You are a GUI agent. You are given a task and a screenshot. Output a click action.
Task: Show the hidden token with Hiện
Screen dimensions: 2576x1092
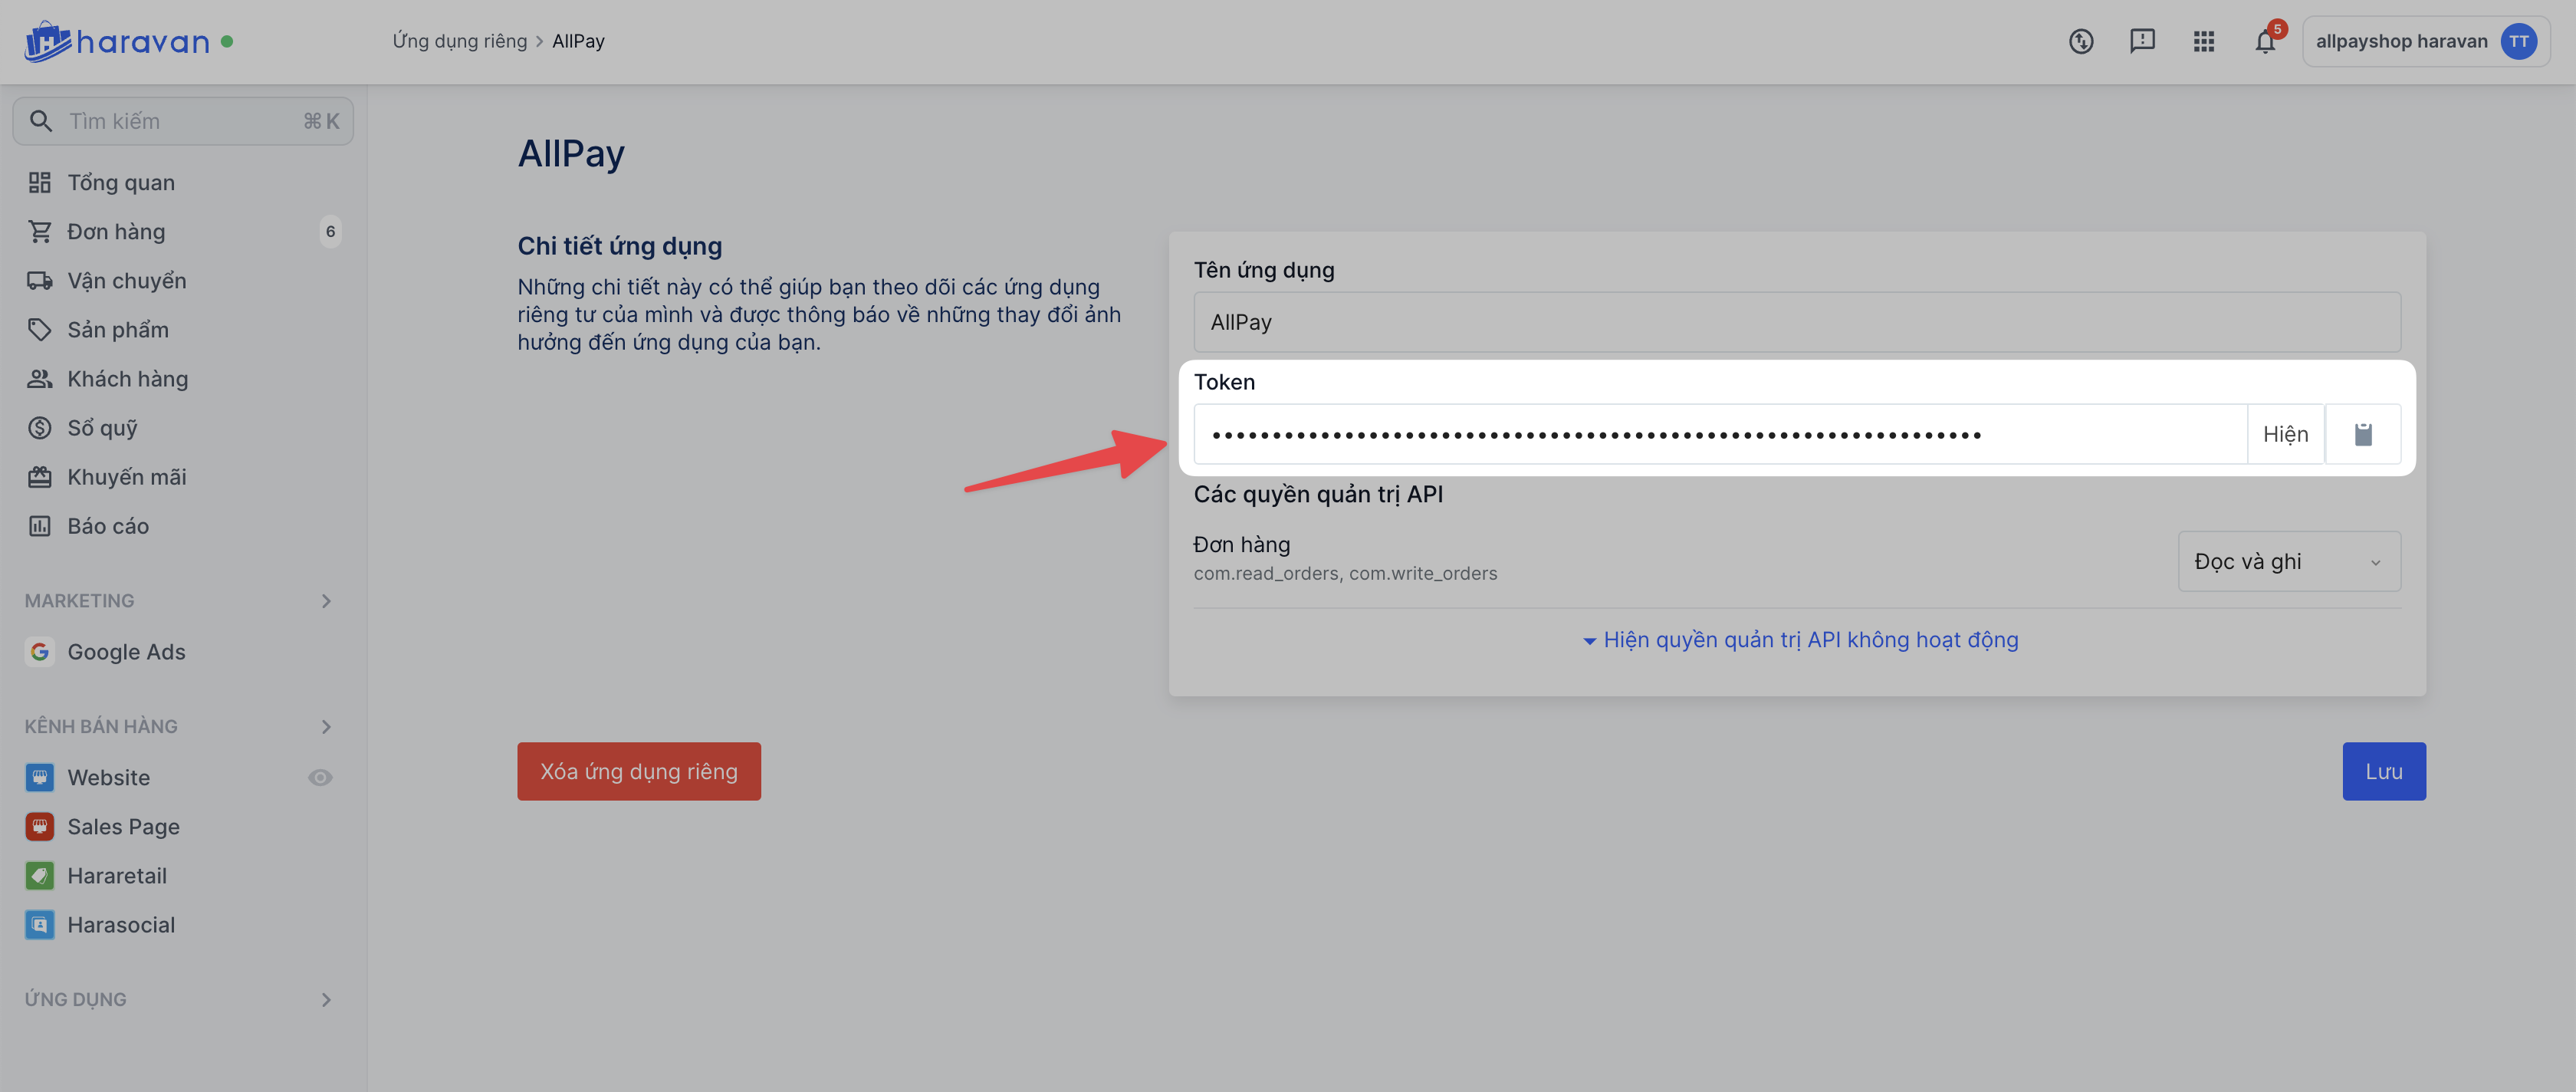point(2285,434)
